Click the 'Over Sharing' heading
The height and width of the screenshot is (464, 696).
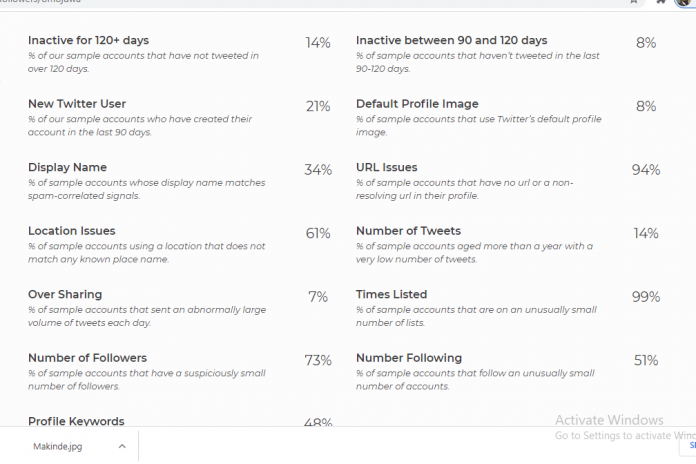coord(67,294)
